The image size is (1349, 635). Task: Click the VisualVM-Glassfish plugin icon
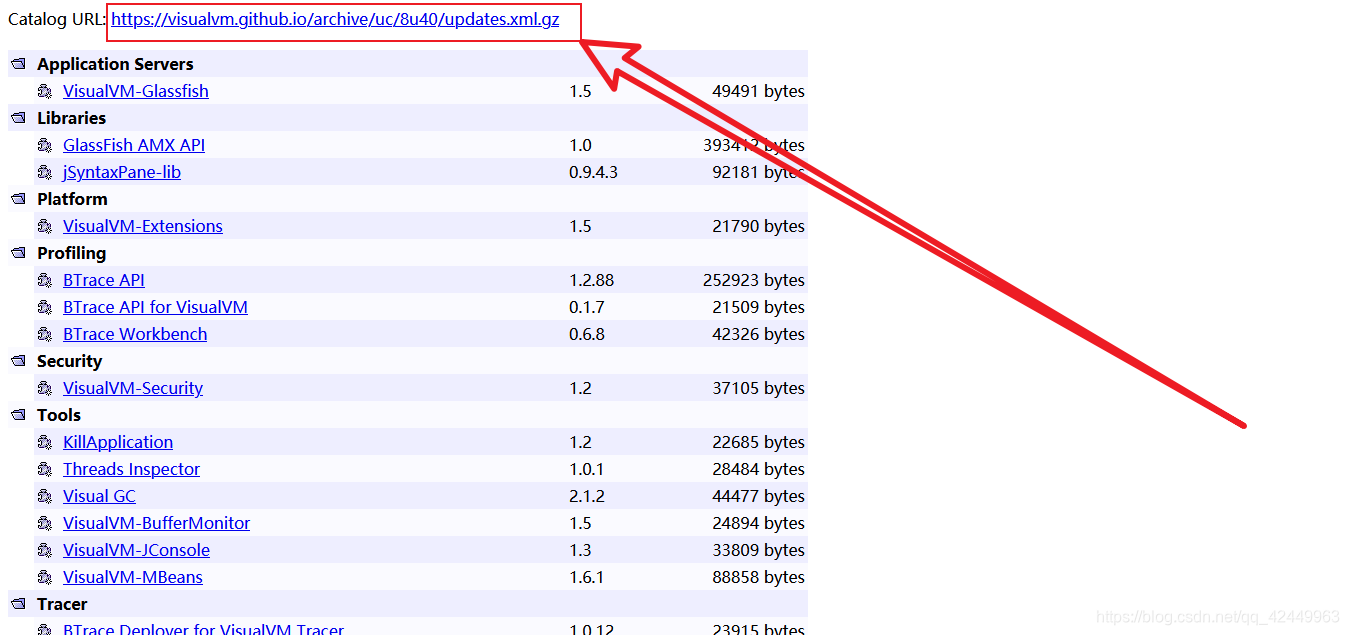point(45,91)
